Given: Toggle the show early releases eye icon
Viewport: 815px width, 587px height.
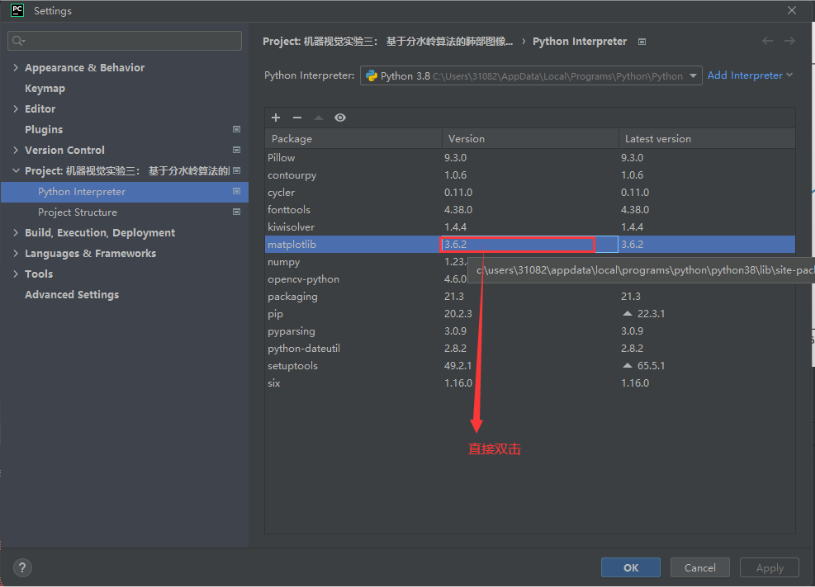Looking at the screenshot, I should pos(340,118).
